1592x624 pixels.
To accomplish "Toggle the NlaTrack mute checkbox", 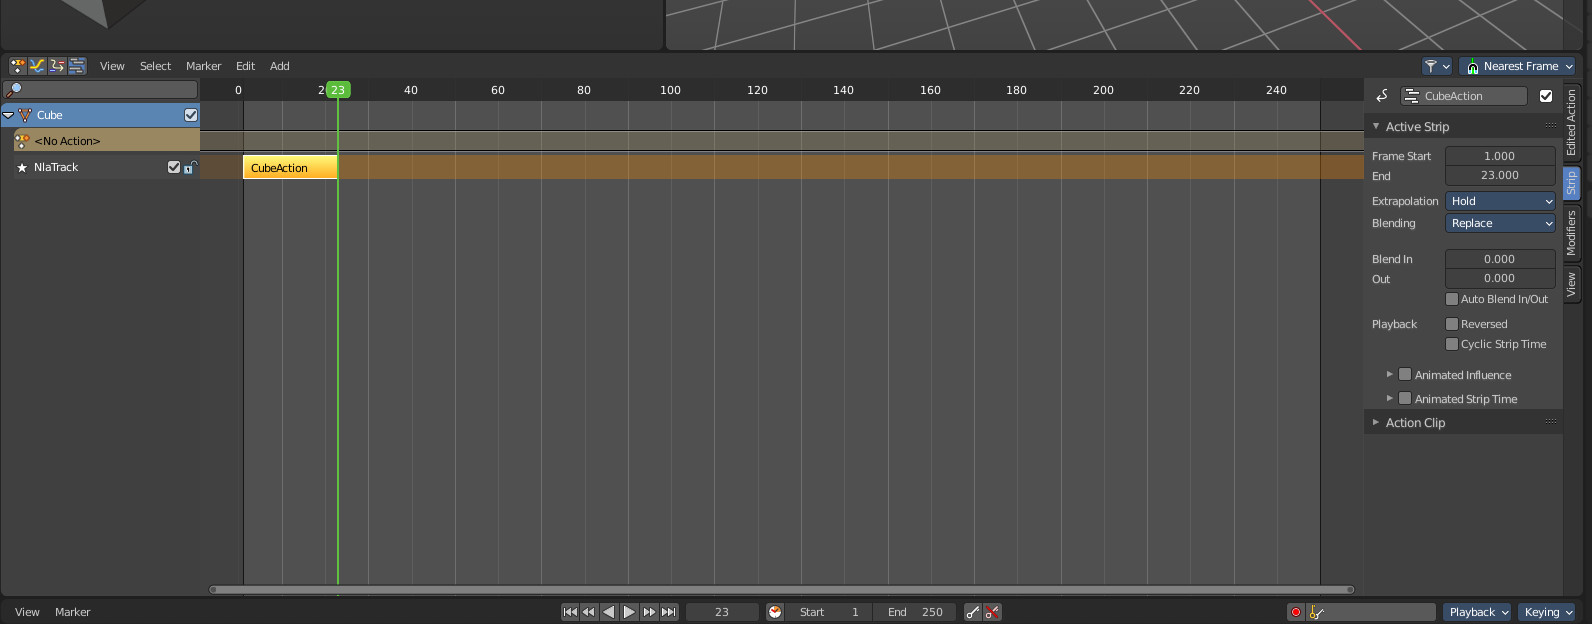I will coord(174,167).
